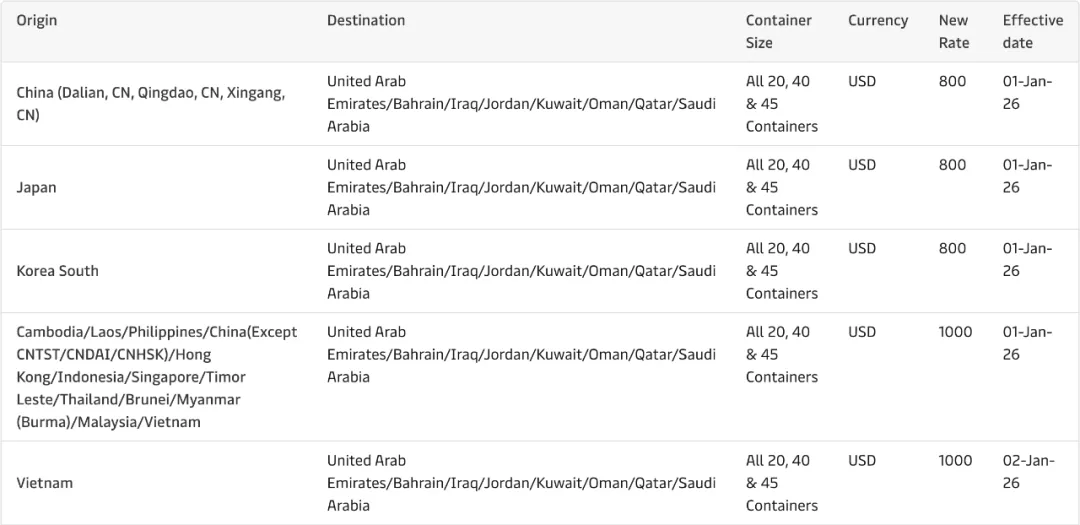Click the Container Size column header
The height and width of the screenshot is (525, 1080).
click(778, 31)
